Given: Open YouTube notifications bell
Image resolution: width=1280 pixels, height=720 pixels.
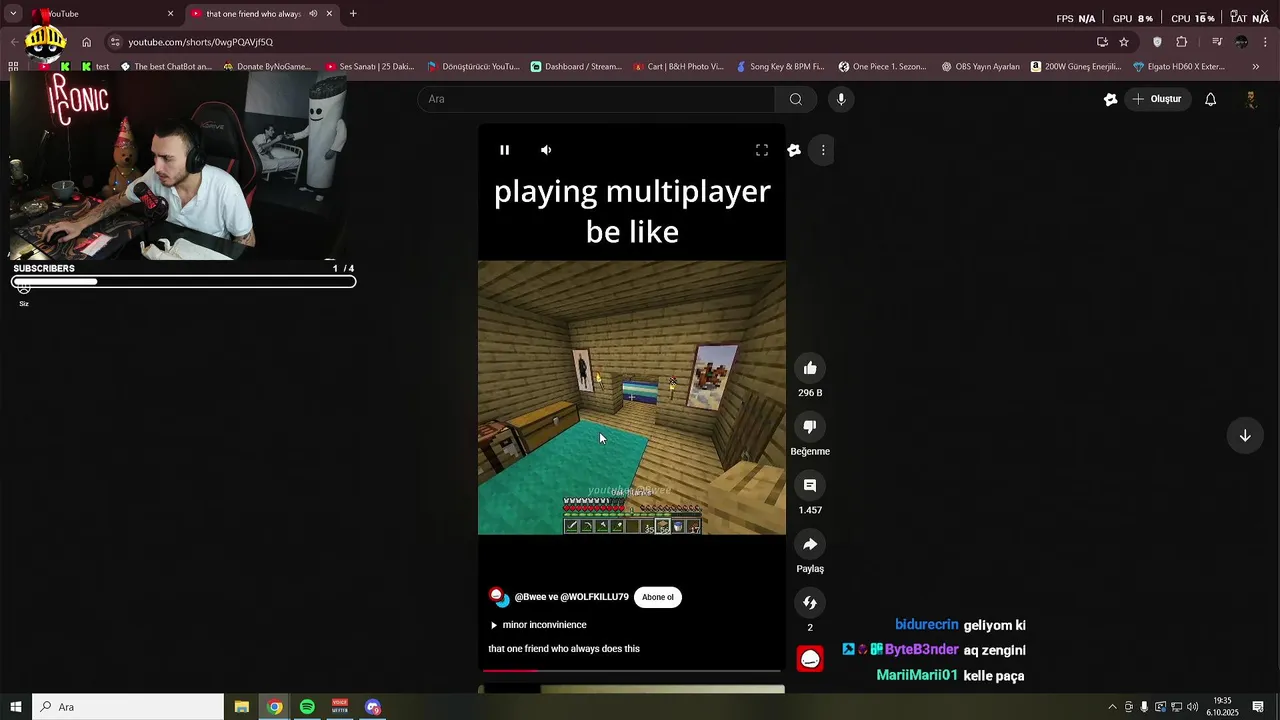Looking at the screenshot, I should 1211,99.
